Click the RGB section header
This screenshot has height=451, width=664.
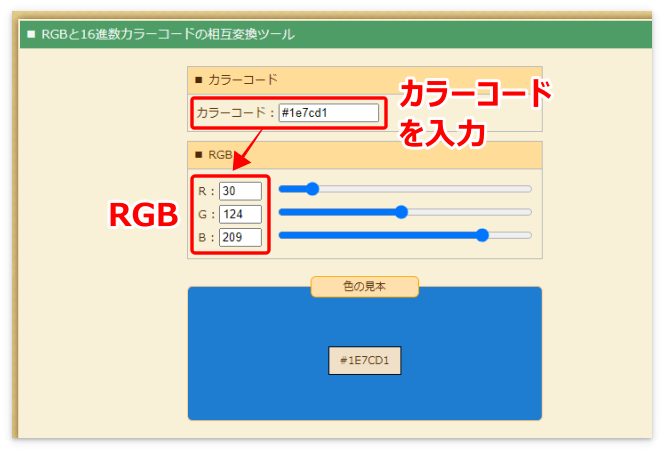[x=365, y=155]
